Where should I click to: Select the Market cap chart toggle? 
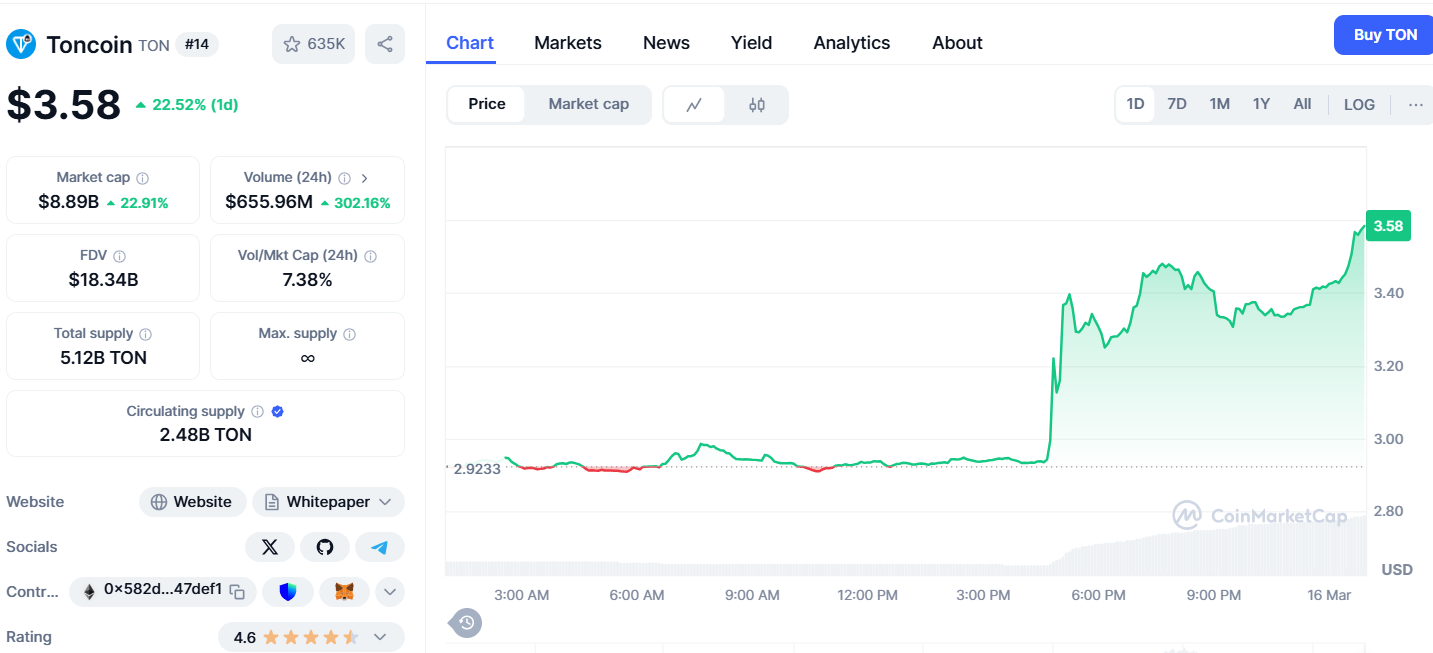click(589, 104)
